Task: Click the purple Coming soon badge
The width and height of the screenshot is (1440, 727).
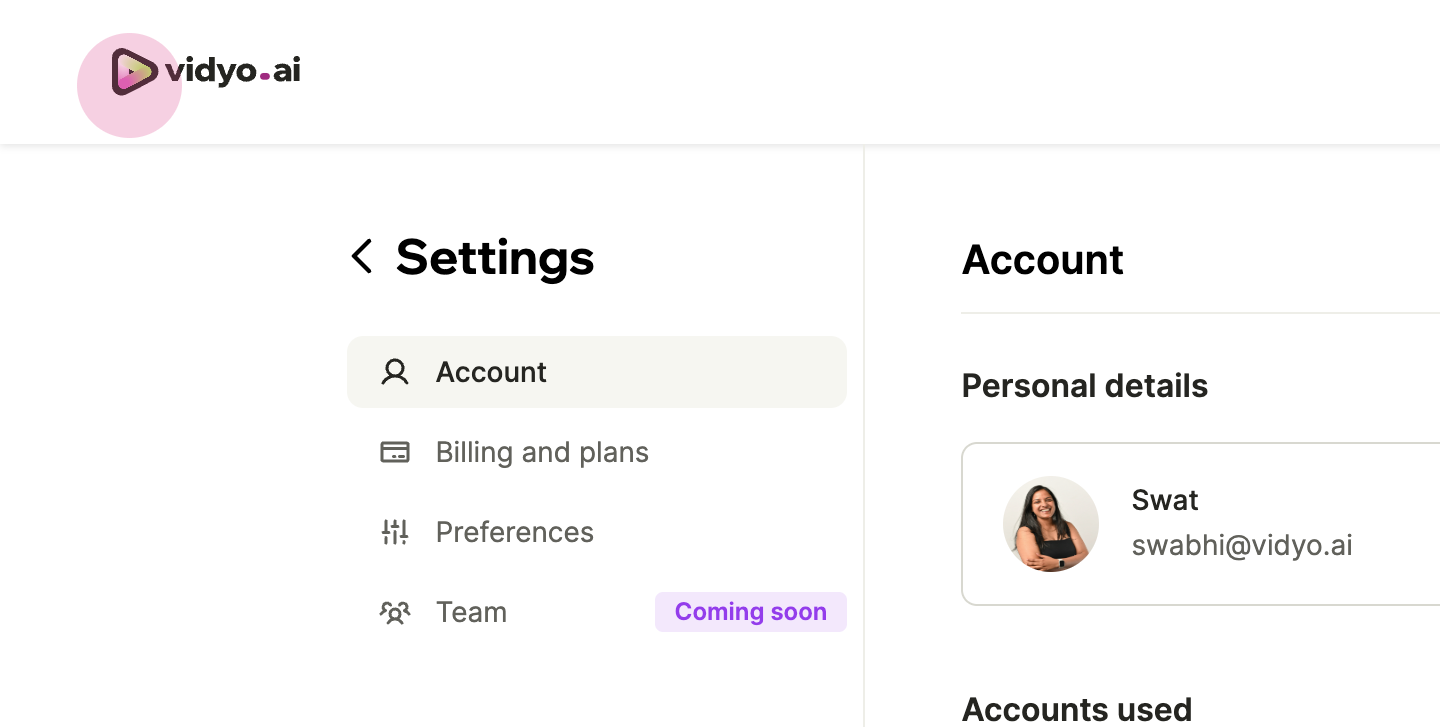Action: pos(751,612)
